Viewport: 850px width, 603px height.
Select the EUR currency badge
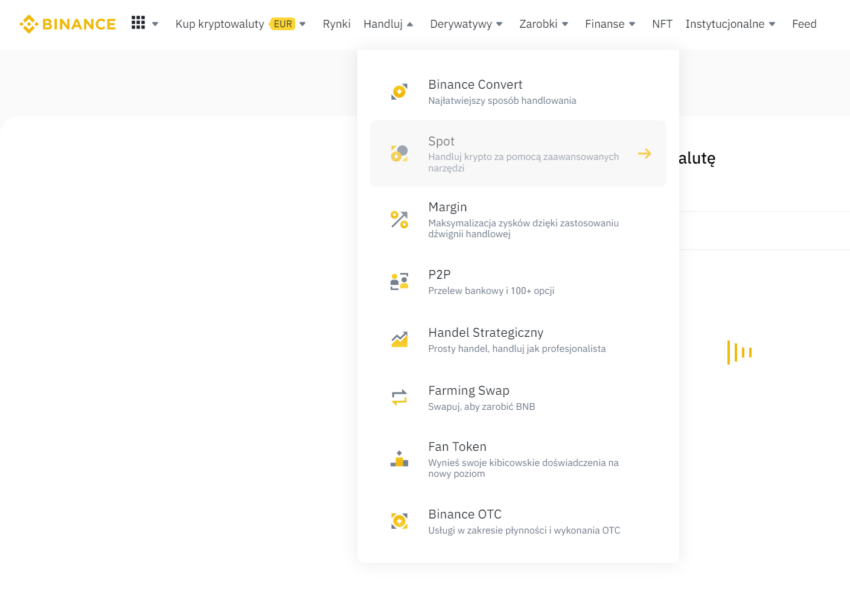(x=282, y=24)
